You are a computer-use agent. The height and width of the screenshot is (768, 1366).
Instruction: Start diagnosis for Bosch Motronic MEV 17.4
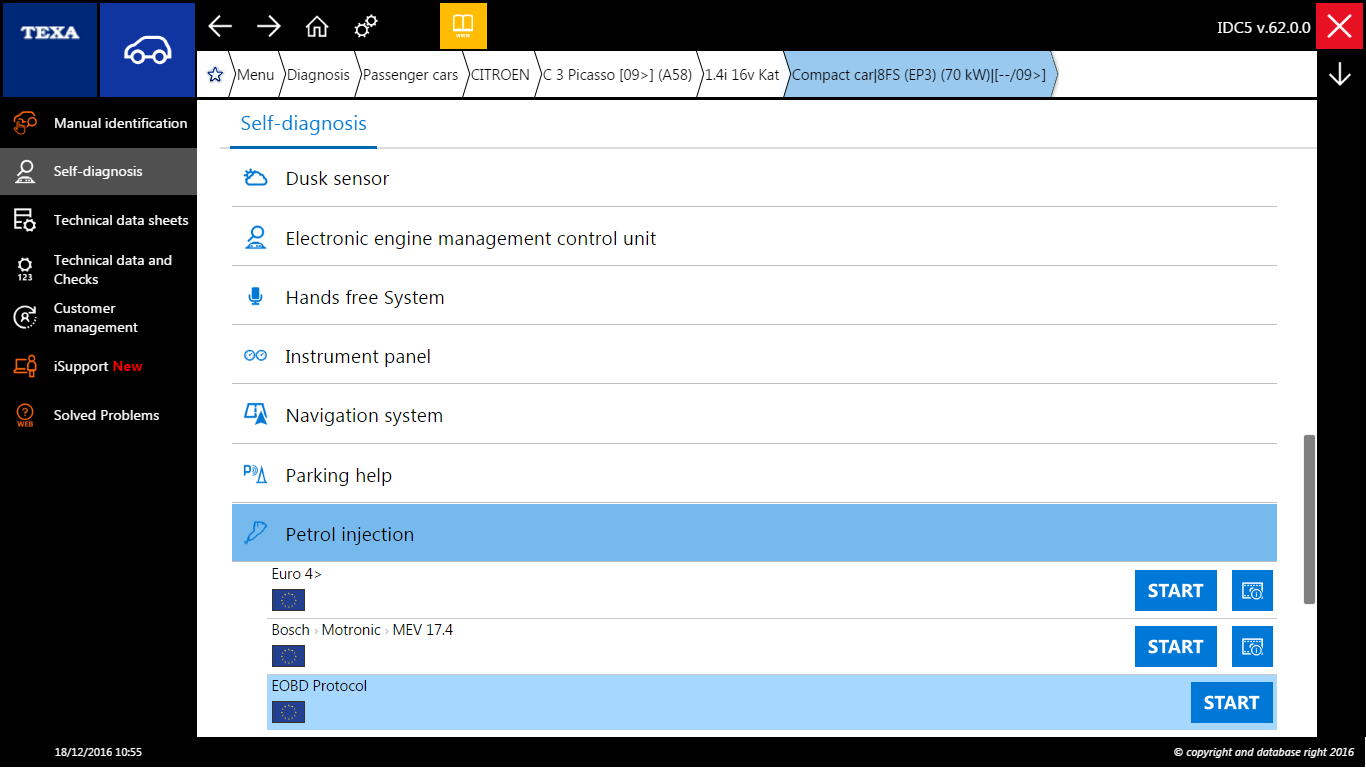coord(1175,647)
